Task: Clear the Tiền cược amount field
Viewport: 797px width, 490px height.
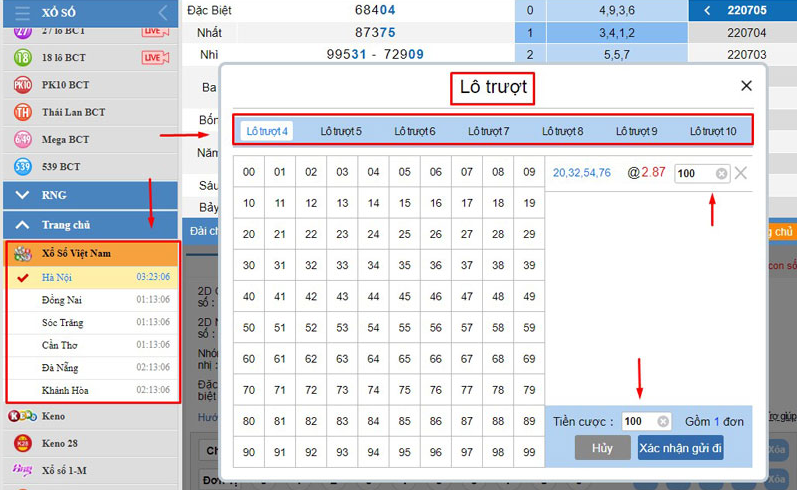Action: 663,422
